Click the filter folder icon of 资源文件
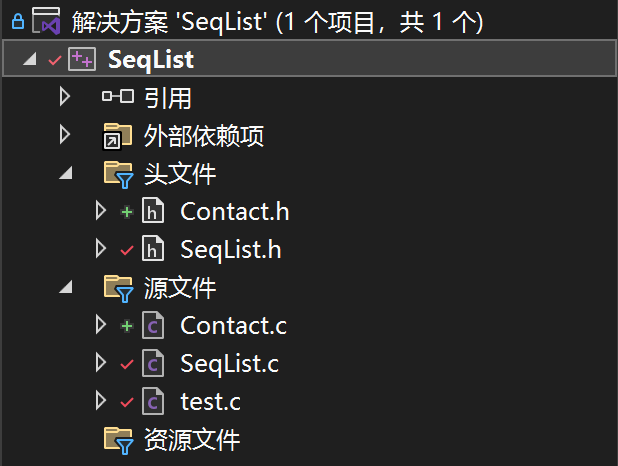This screenshot has height=466, width=618. tap(118, 440)
